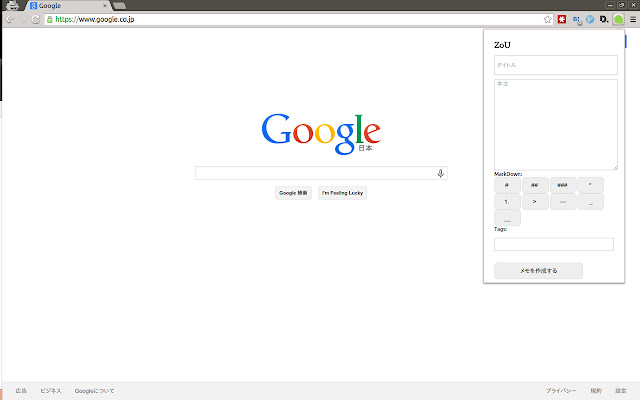The height and width of the screenshot is (400, 640).
Task: Bookmark this page with the star icon
Action: tap(548, 19)
